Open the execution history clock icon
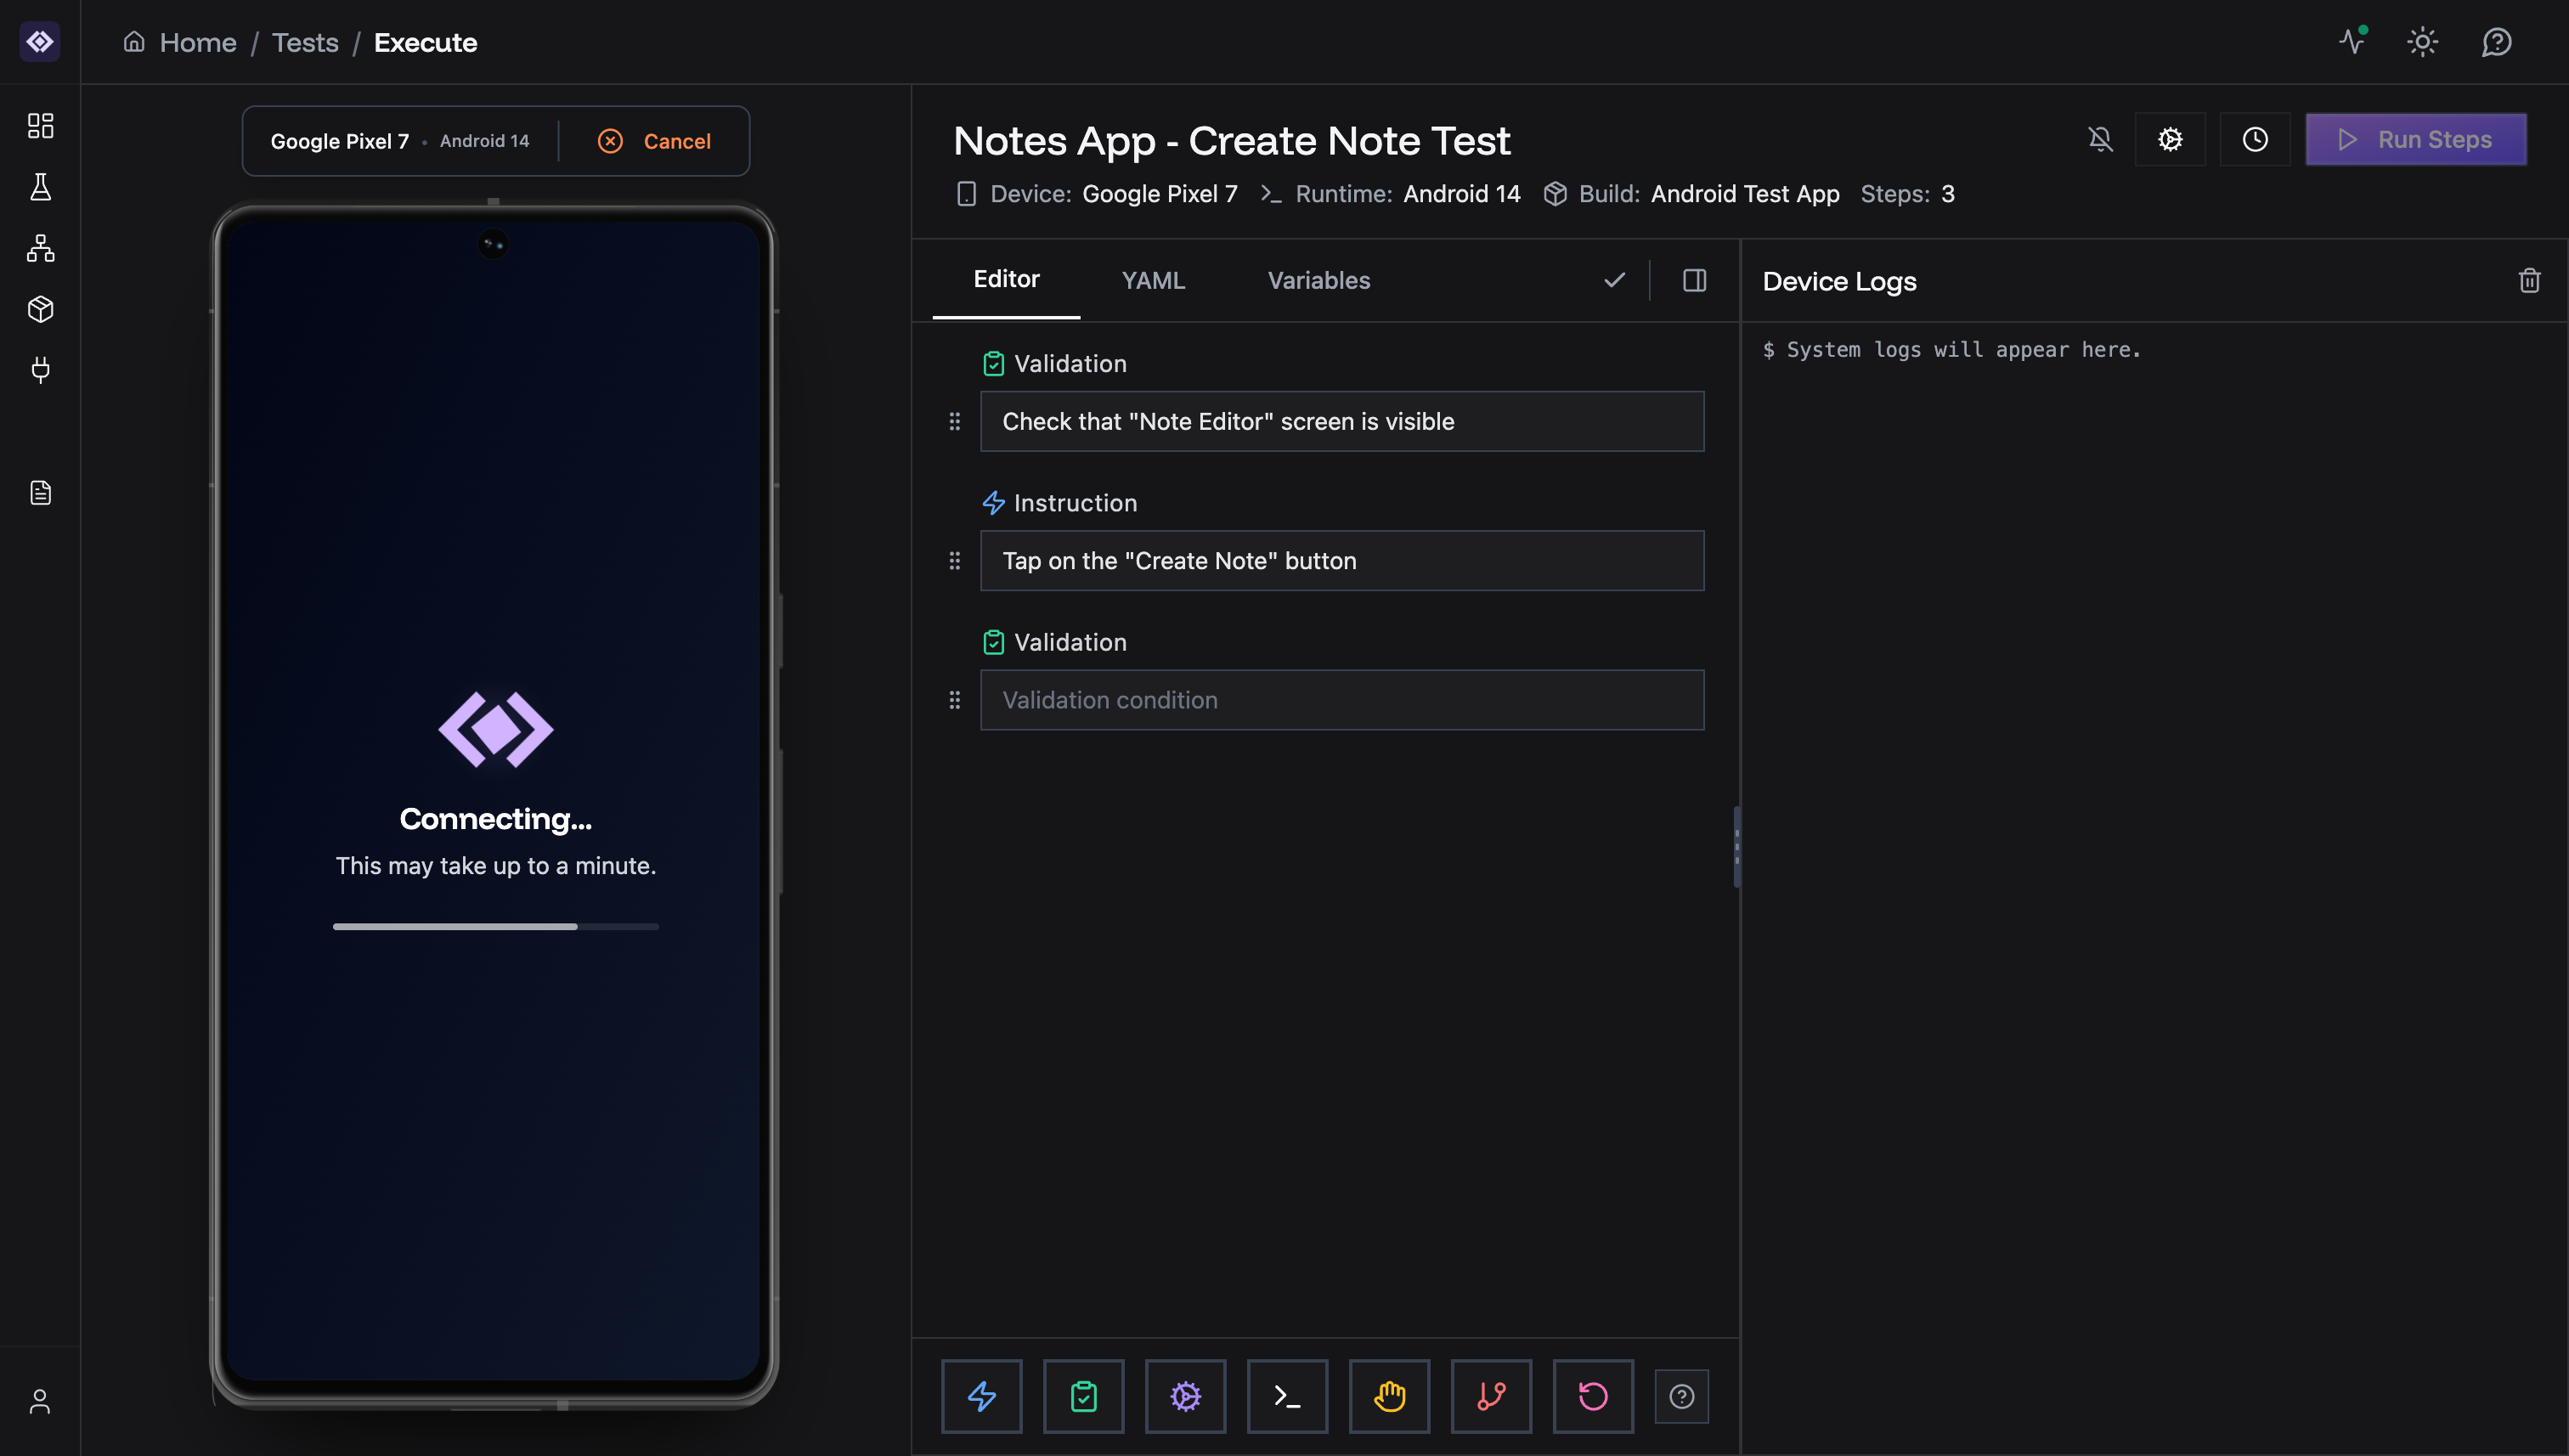The height and width of the screenshot is (1456, 2569). coord(2255,139)
